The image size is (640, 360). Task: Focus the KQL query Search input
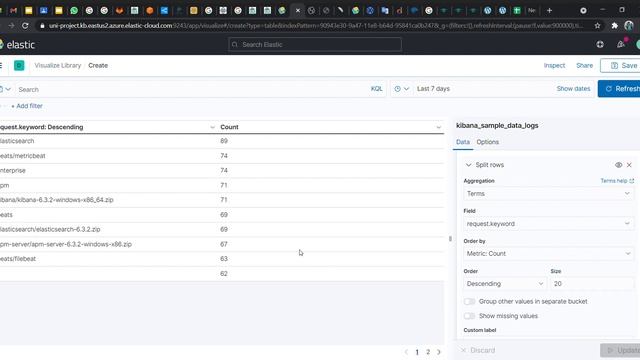tap(192, 89)
